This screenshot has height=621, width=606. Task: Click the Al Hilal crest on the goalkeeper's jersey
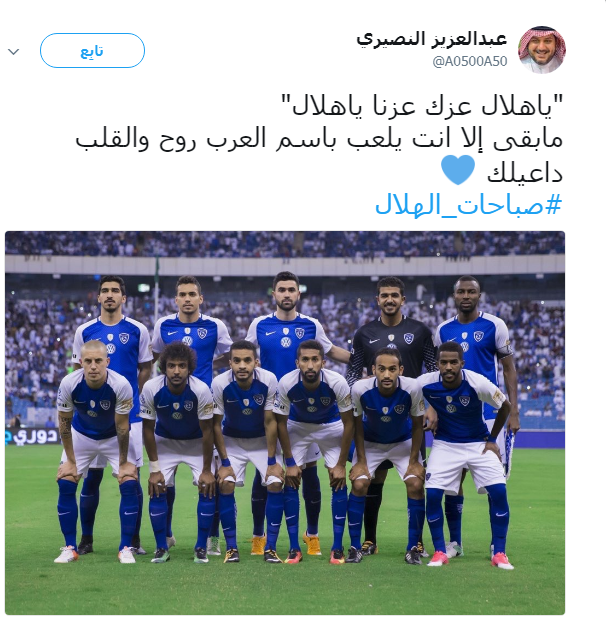[x=408, y=338]
